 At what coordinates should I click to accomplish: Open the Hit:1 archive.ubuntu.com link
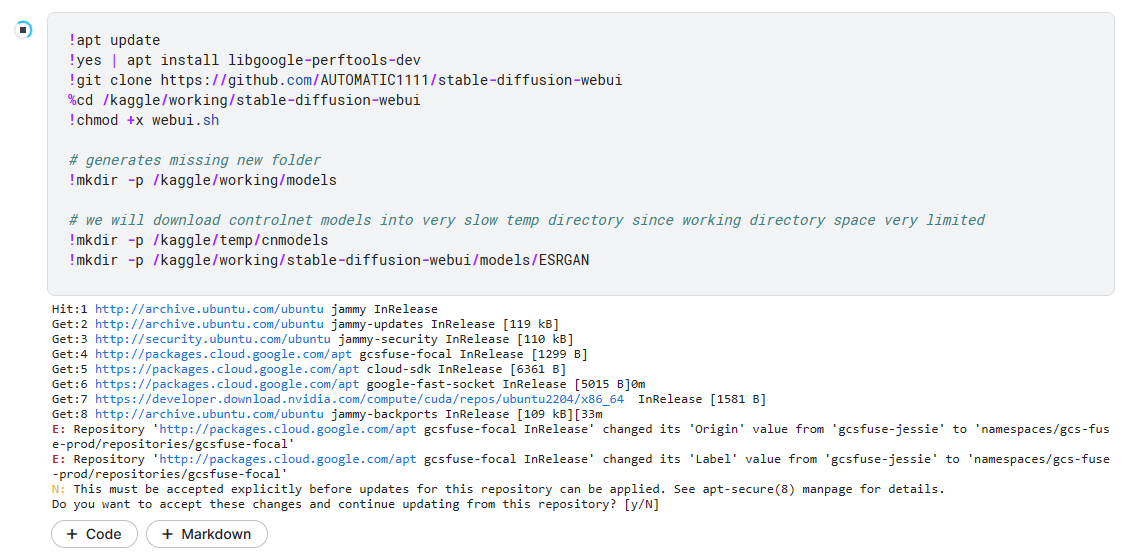point(209,310)
